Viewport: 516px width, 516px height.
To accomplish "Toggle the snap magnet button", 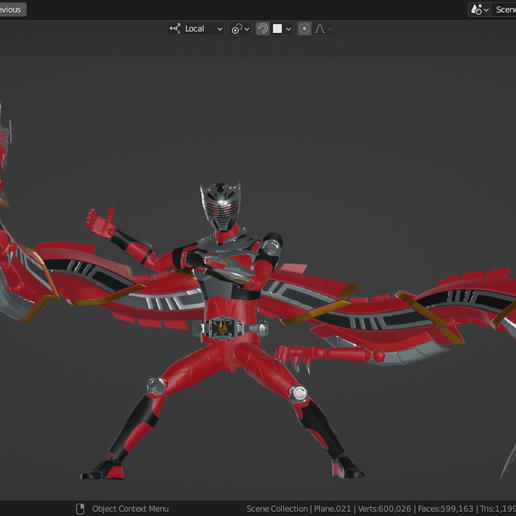I will 263,29.
